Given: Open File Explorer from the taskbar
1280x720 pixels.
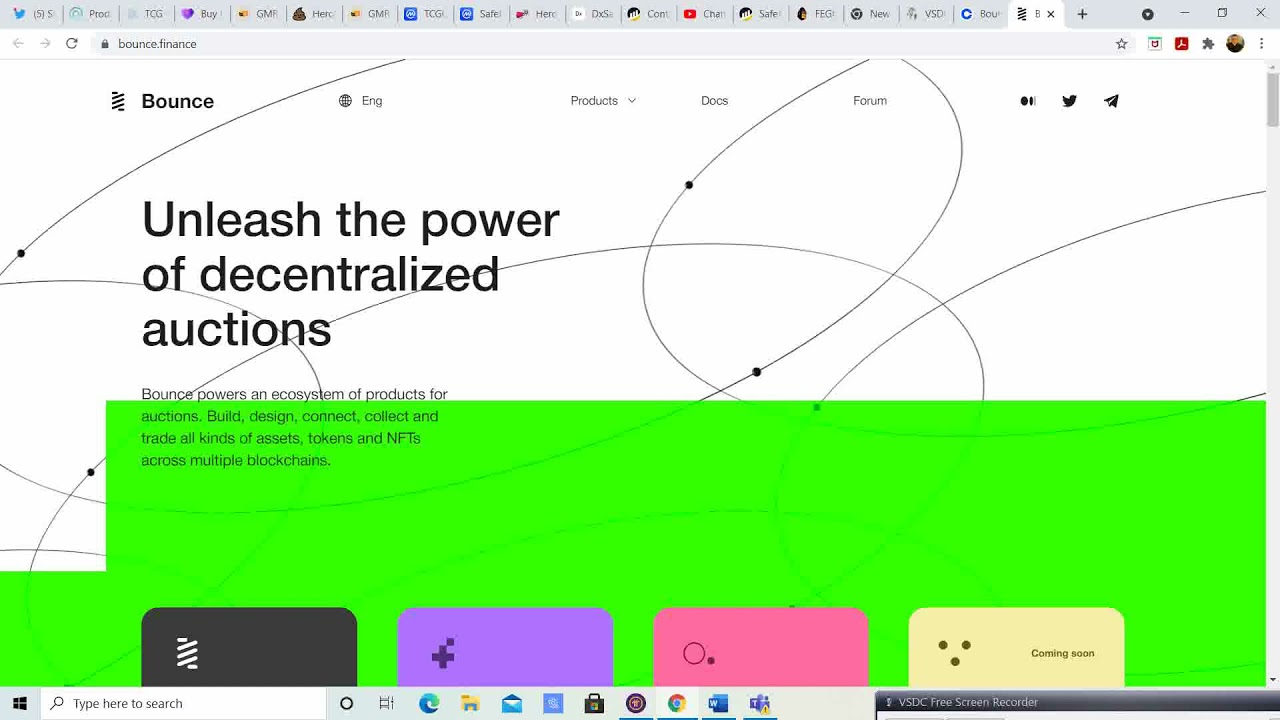Looking at the screenshot, I should pyautogui.click(x=470, y=703).
